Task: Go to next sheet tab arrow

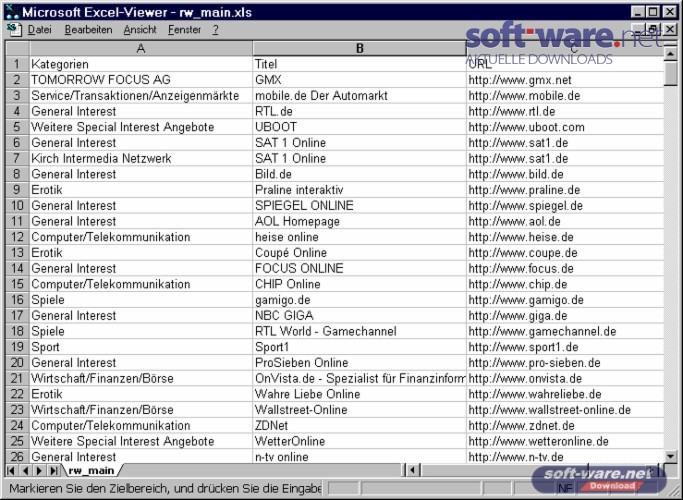Action: coord(39,470)
